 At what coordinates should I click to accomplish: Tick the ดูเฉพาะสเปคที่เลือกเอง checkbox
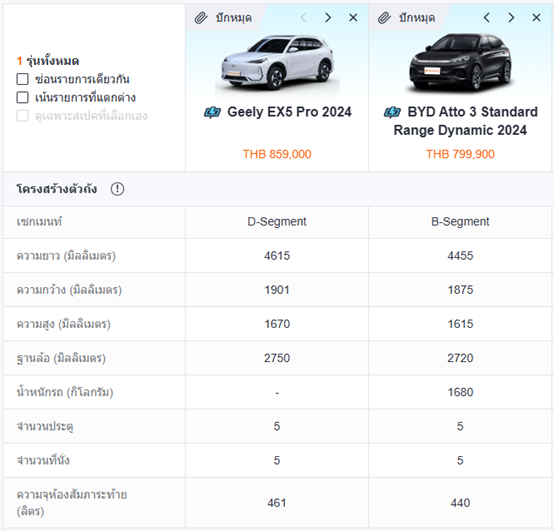23,116
